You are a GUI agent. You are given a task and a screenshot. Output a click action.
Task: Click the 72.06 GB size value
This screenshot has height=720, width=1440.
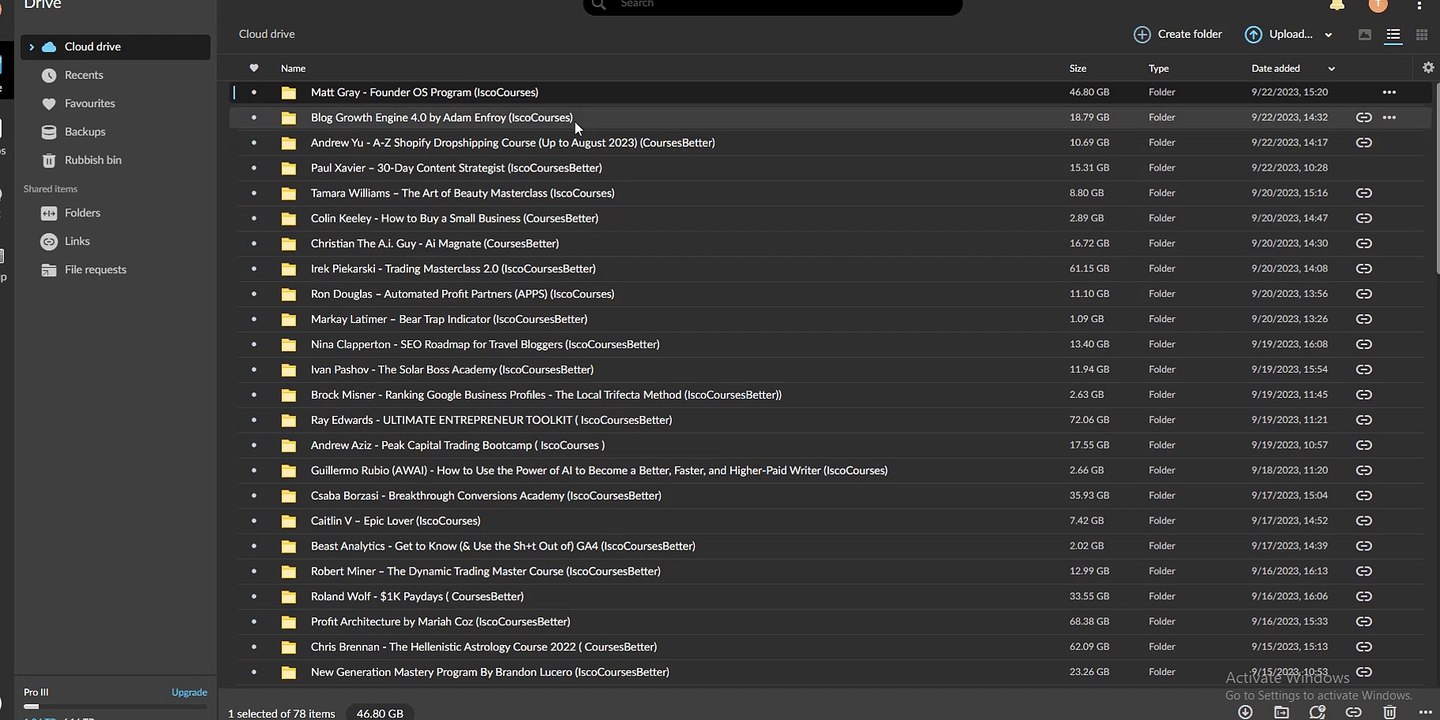1089,420
